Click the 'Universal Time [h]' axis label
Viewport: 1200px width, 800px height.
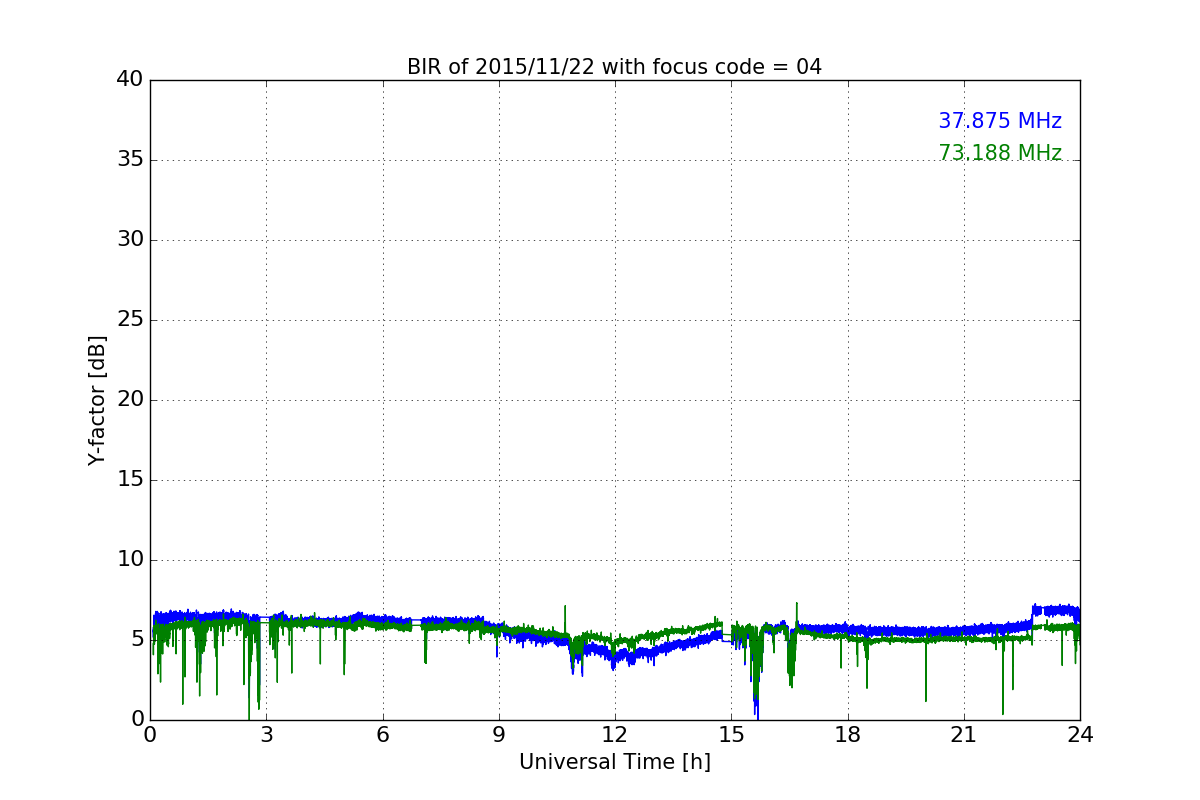[615, 762]
